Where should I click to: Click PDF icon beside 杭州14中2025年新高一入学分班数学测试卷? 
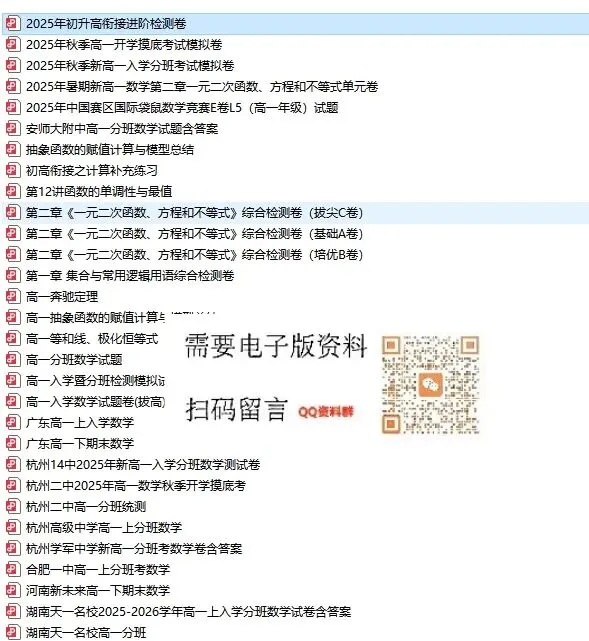13,464
